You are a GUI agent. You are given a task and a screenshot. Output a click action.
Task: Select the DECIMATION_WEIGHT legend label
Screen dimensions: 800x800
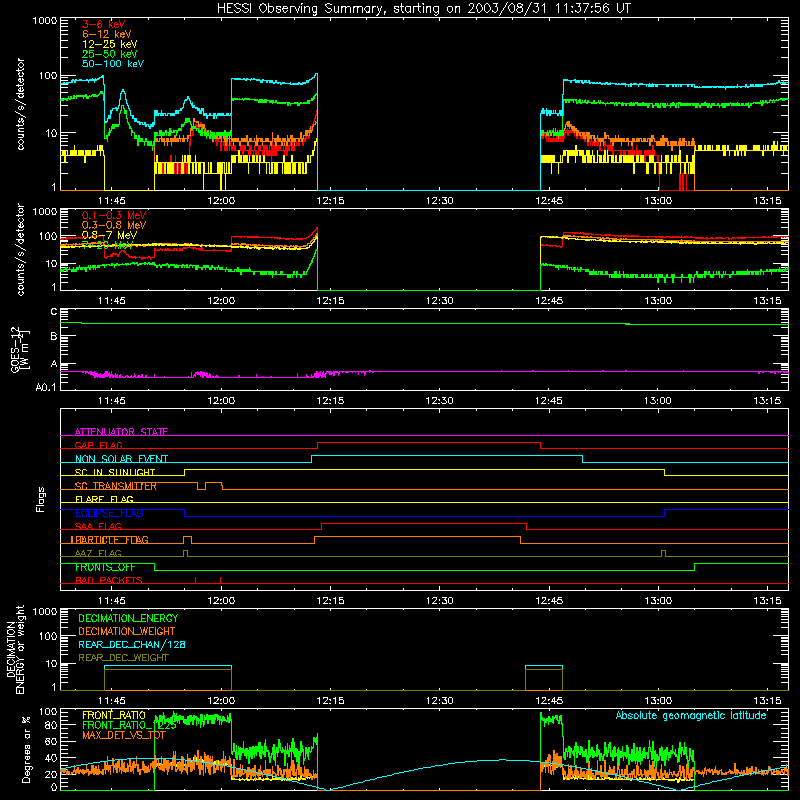127,631
